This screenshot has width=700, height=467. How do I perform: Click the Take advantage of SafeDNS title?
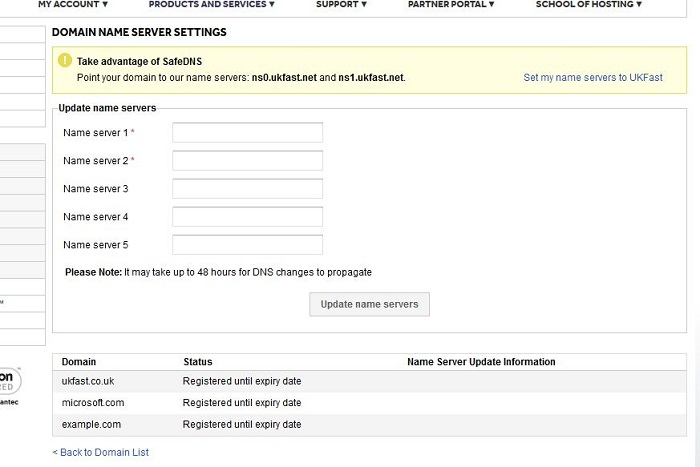click(x=139, y=61)
